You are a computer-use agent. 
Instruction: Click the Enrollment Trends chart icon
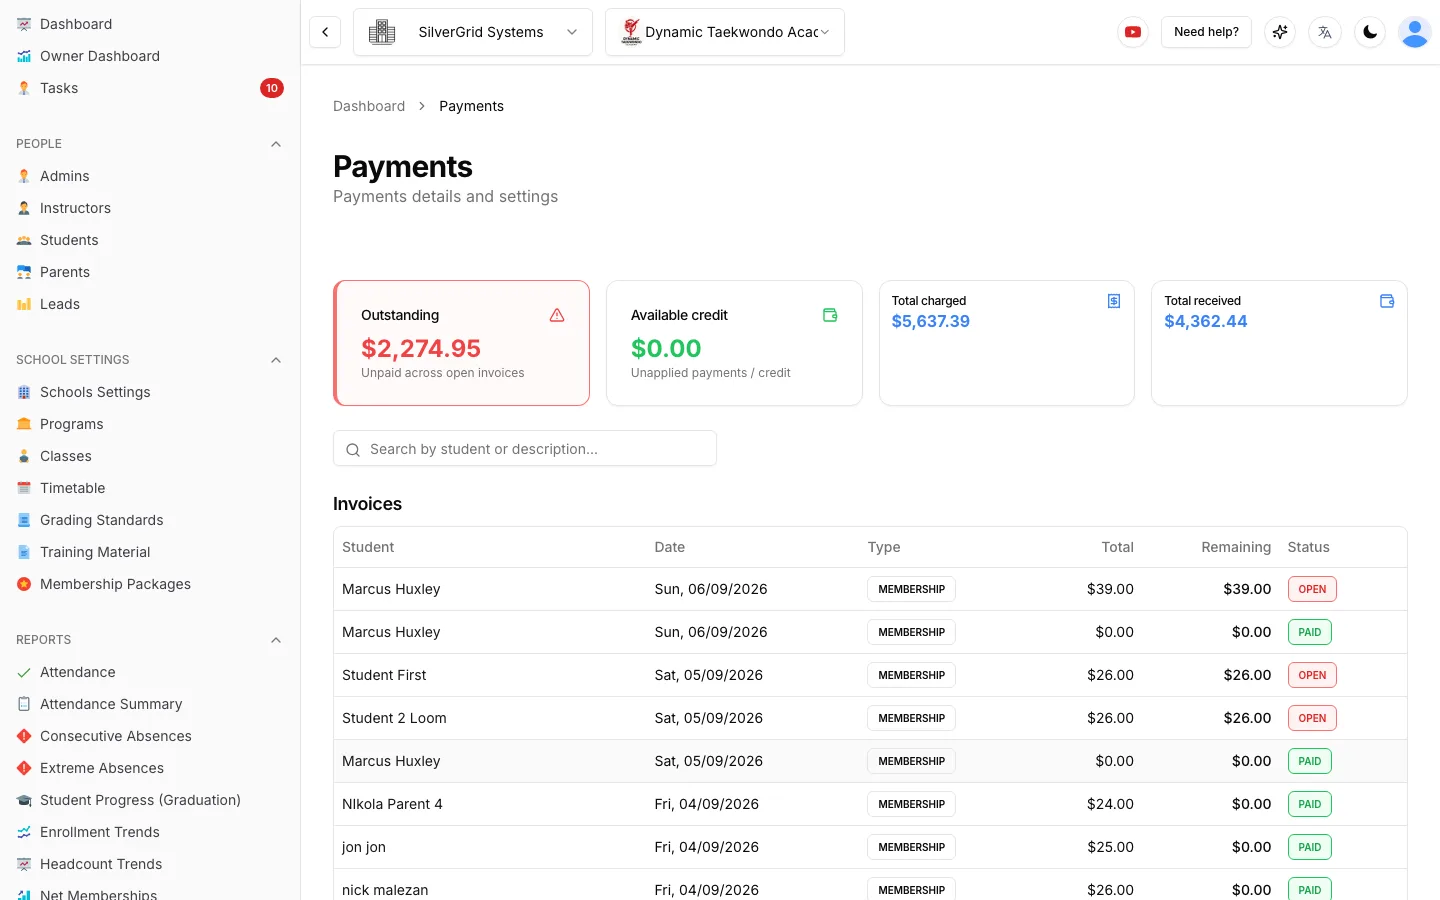pyautogui.click(x=24, y=832)
